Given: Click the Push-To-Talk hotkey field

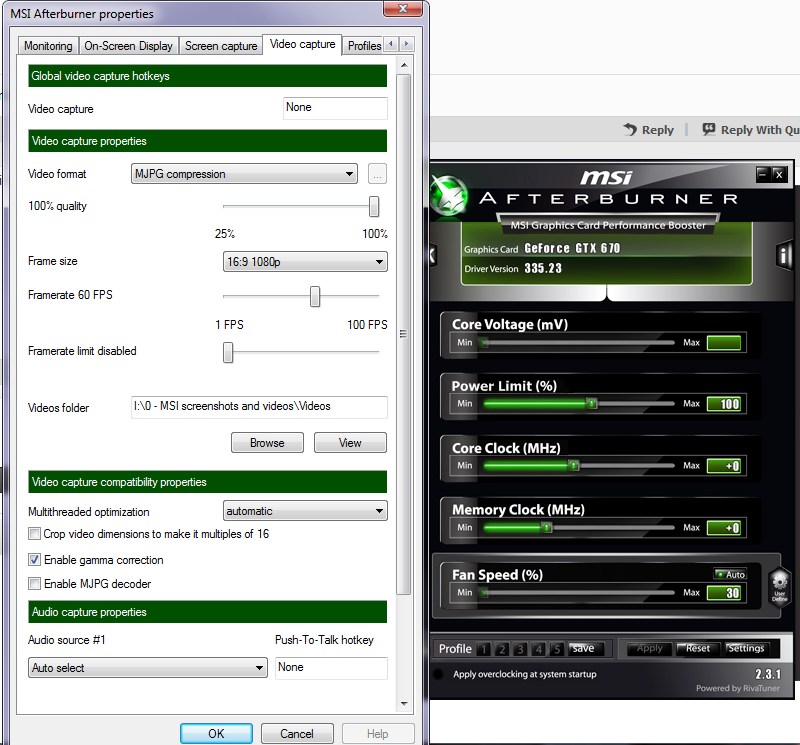Looking at the screenshot, I should coord(331,668).
